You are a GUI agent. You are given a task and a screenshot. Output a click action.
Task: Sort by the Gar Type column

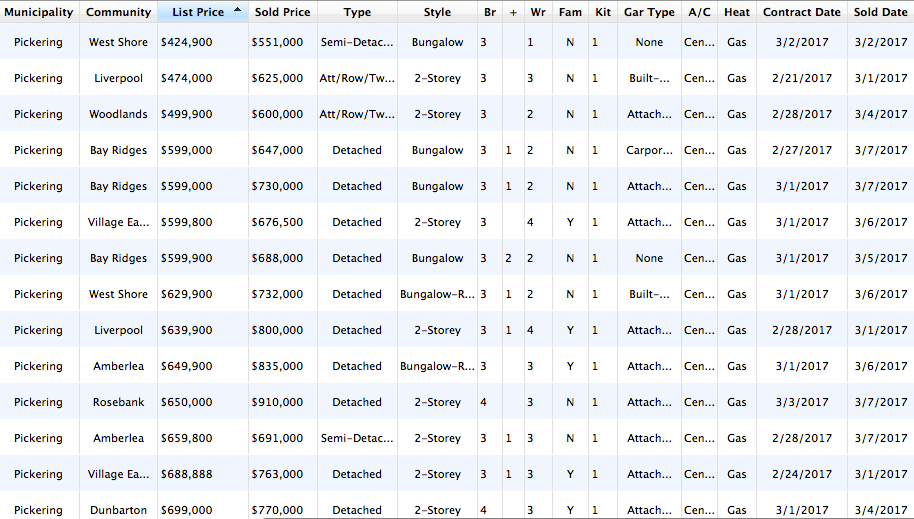[649, 13]
